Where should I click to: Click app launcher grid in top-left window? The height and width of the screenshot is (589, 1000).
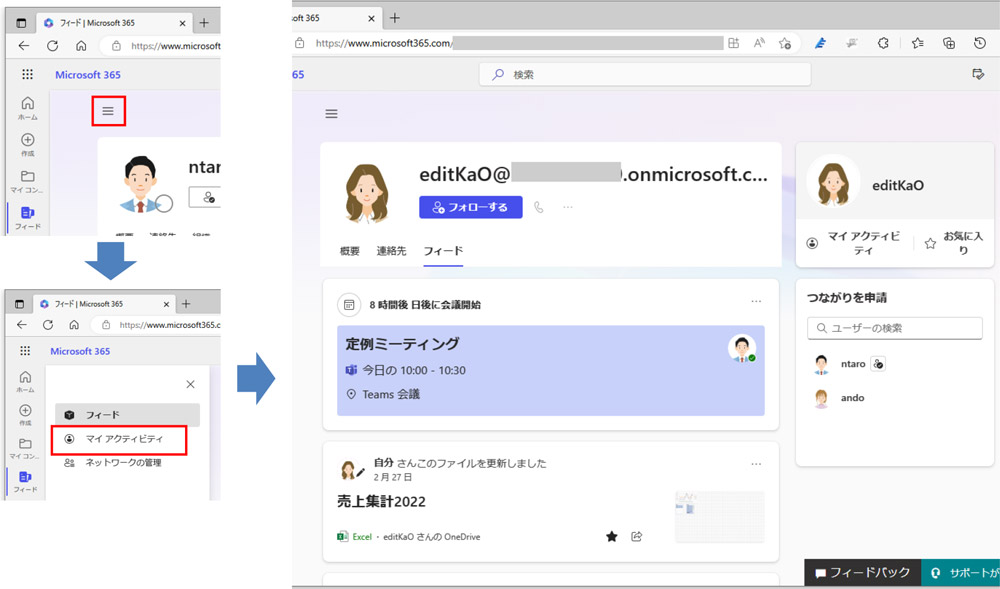click(27, 75)
